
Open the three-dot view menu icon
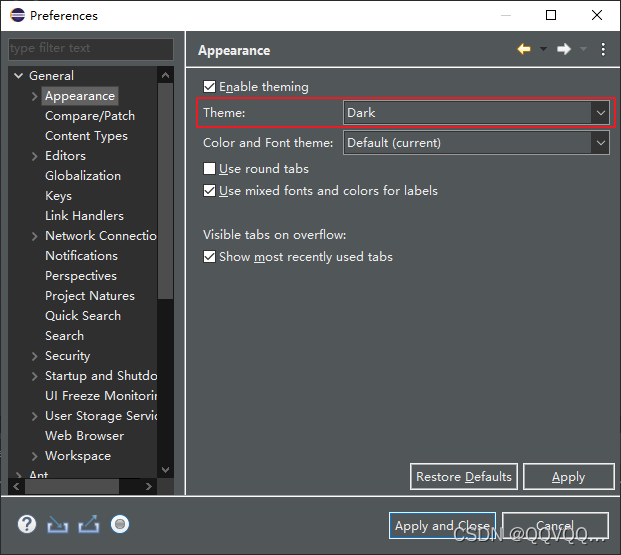tap(603, 50)
